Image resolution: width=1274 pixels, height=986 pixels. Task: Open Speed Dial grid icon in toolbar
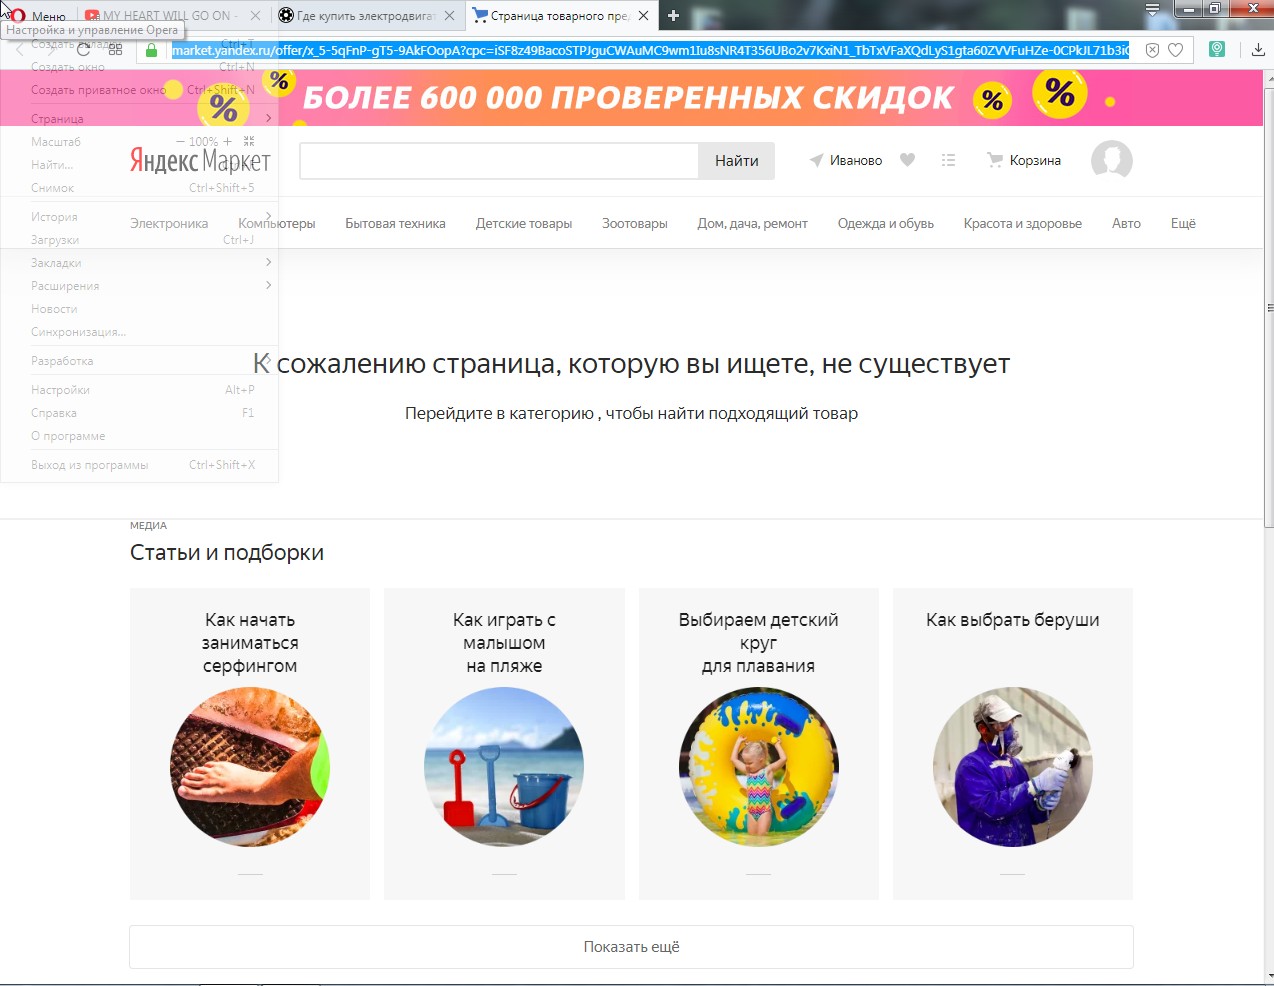(x=115, y=49)
